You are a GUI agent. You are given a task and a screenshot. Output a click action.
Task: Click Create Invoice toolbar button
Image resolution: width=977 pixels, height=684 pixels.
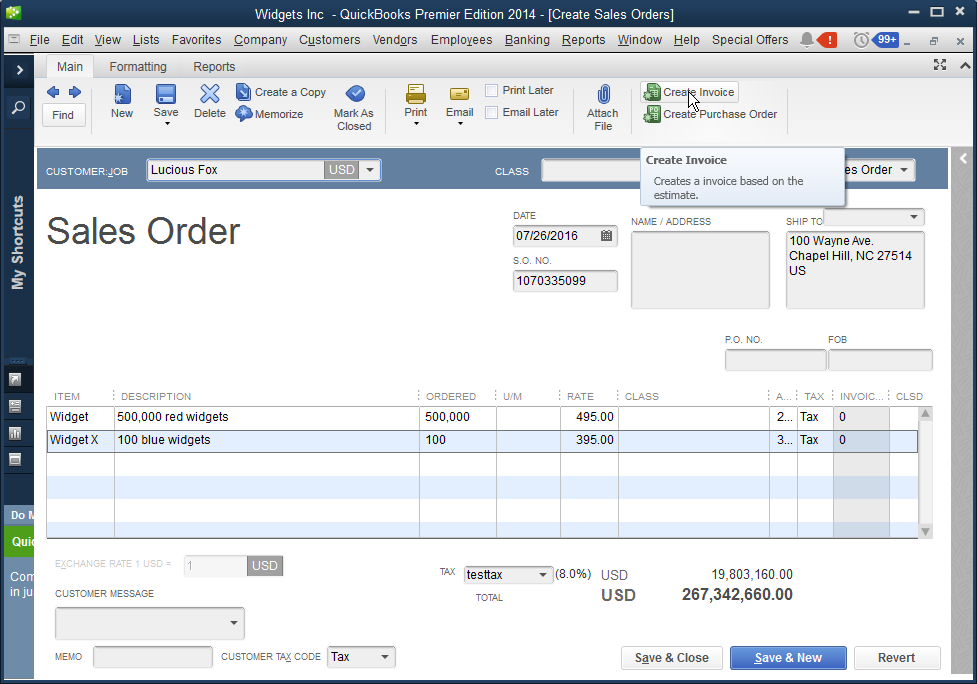click(689, 92)
